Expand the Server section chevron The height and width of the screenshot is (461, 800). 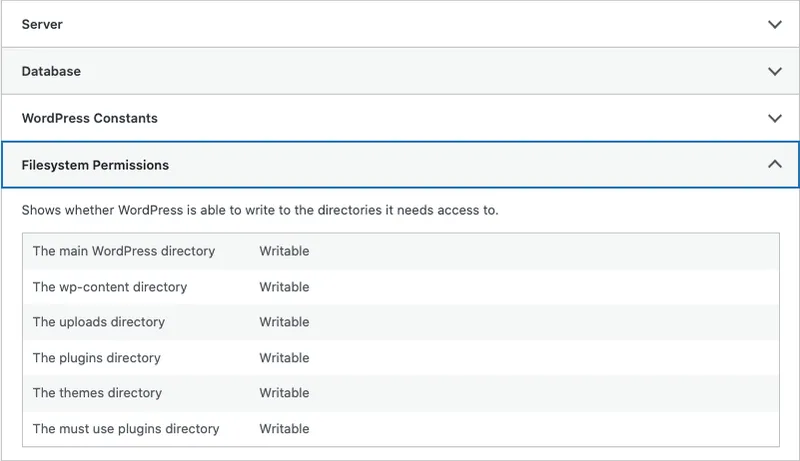coord(774,24)
